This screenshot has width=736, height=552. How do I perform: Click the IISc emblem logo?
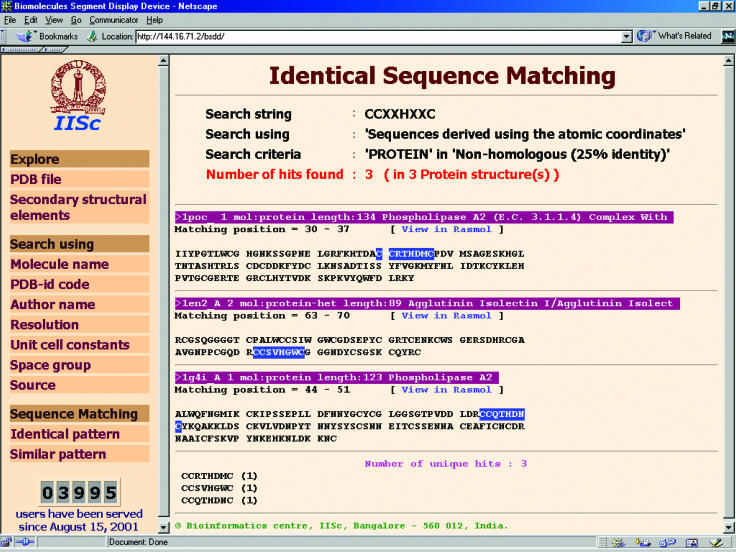pyautogui.click(x=78, y=87)
